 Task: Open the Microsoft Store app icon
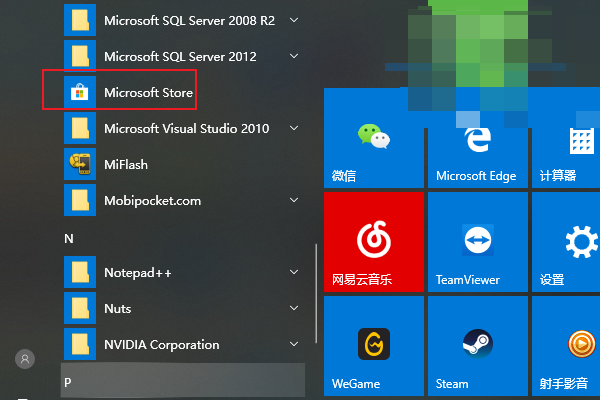[80, 92]
